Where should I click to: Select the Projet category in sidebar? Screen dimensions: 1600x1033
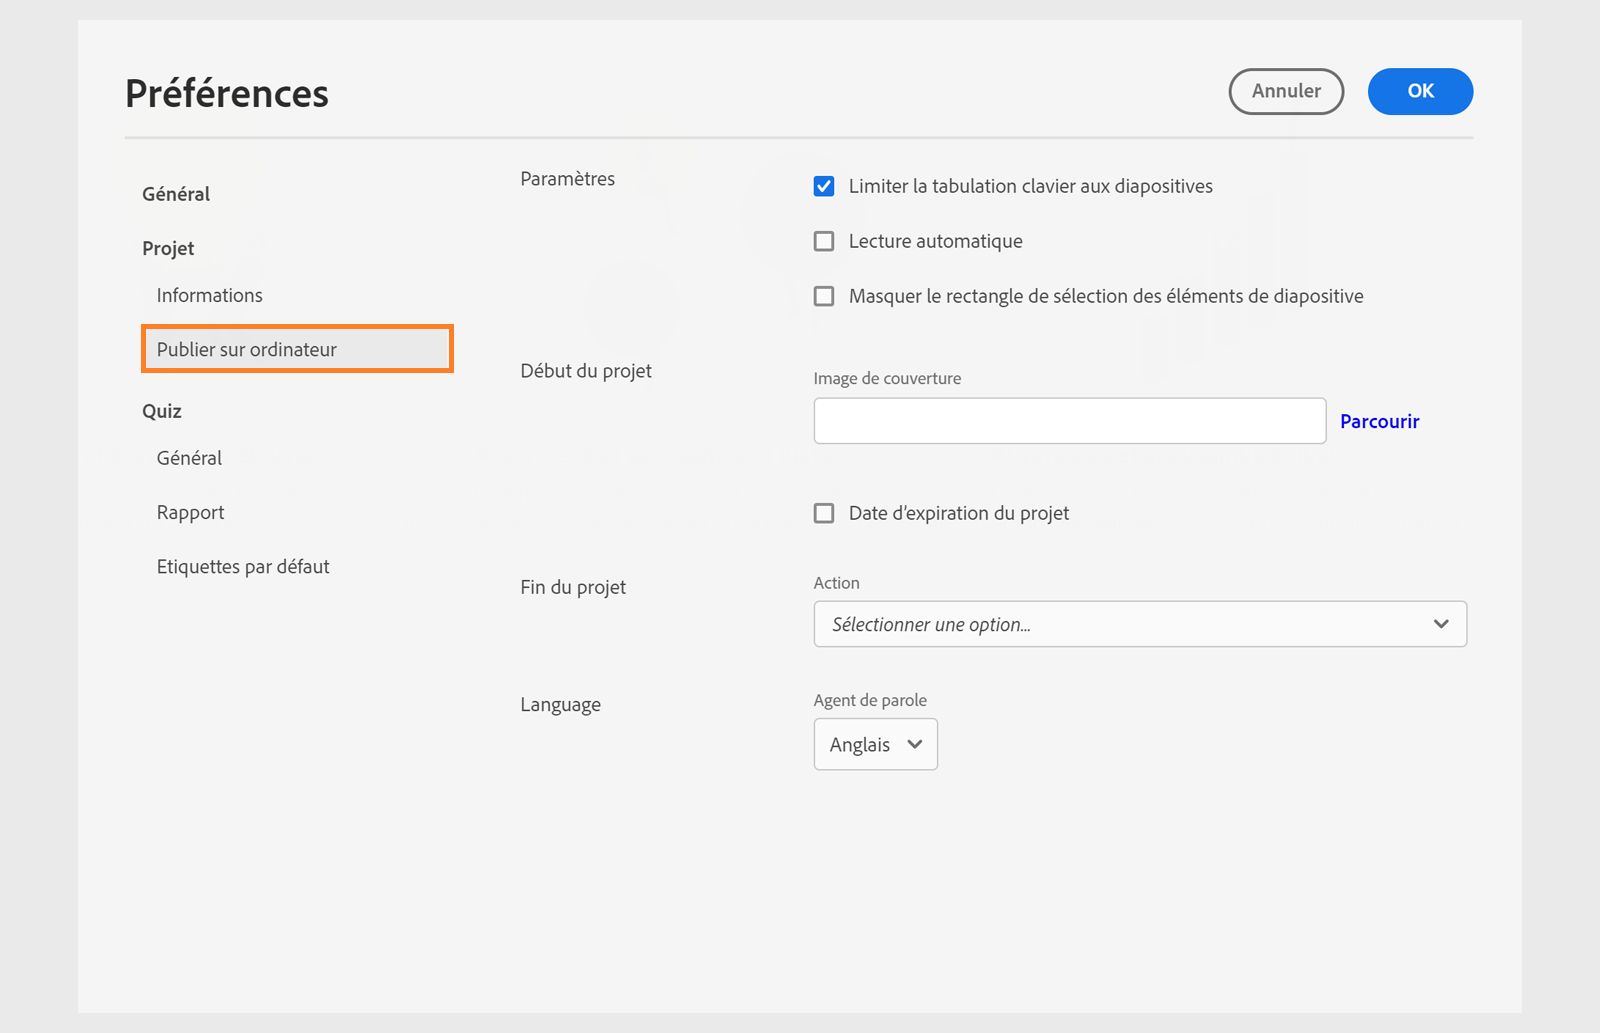coord(168,248)
